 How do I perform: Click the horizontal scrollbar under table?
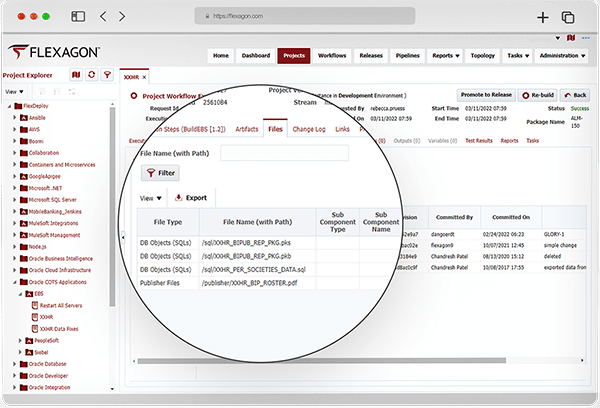(x=322, y=361)
